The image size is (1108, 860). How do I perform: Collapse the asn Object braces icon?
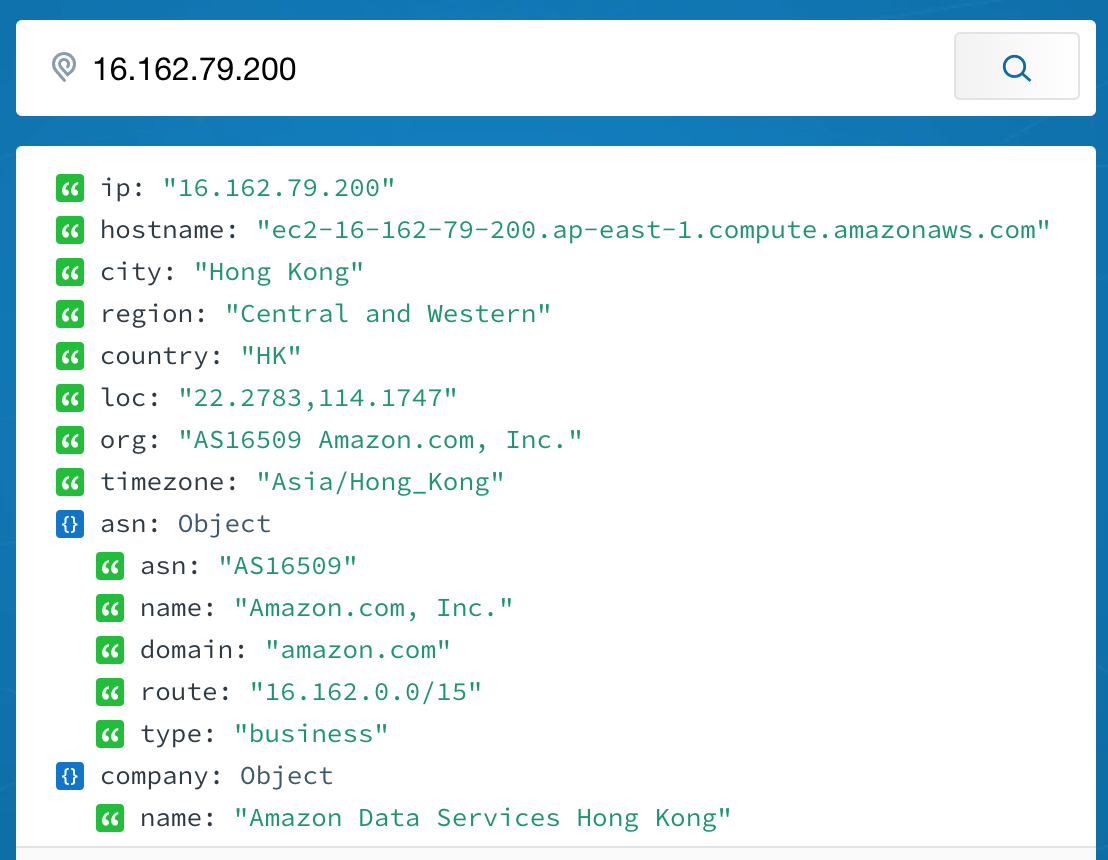[70, 524]
